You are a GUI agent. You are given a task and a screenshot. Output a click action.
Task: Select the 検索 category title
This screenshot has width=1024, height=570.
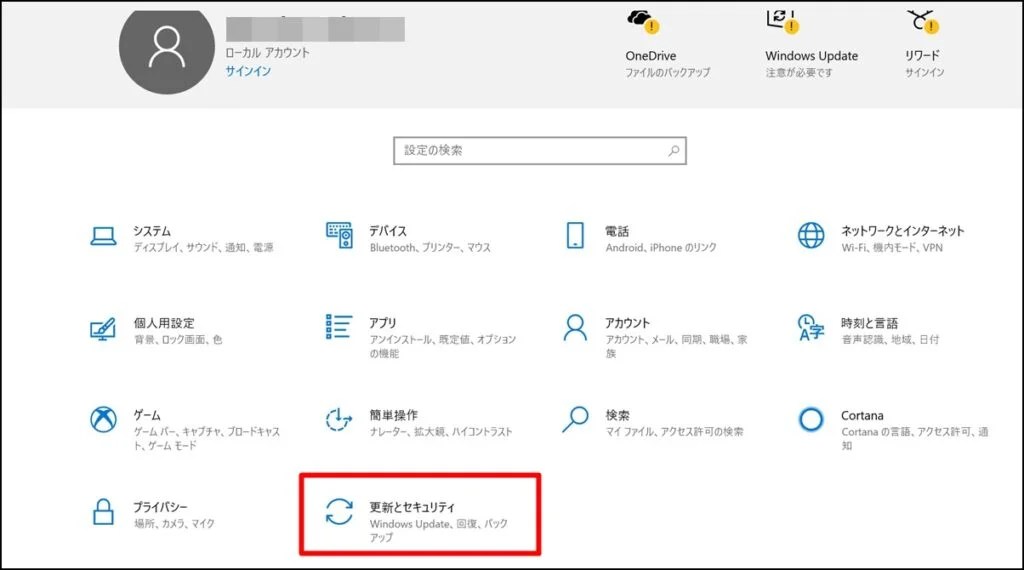(617, 415)
